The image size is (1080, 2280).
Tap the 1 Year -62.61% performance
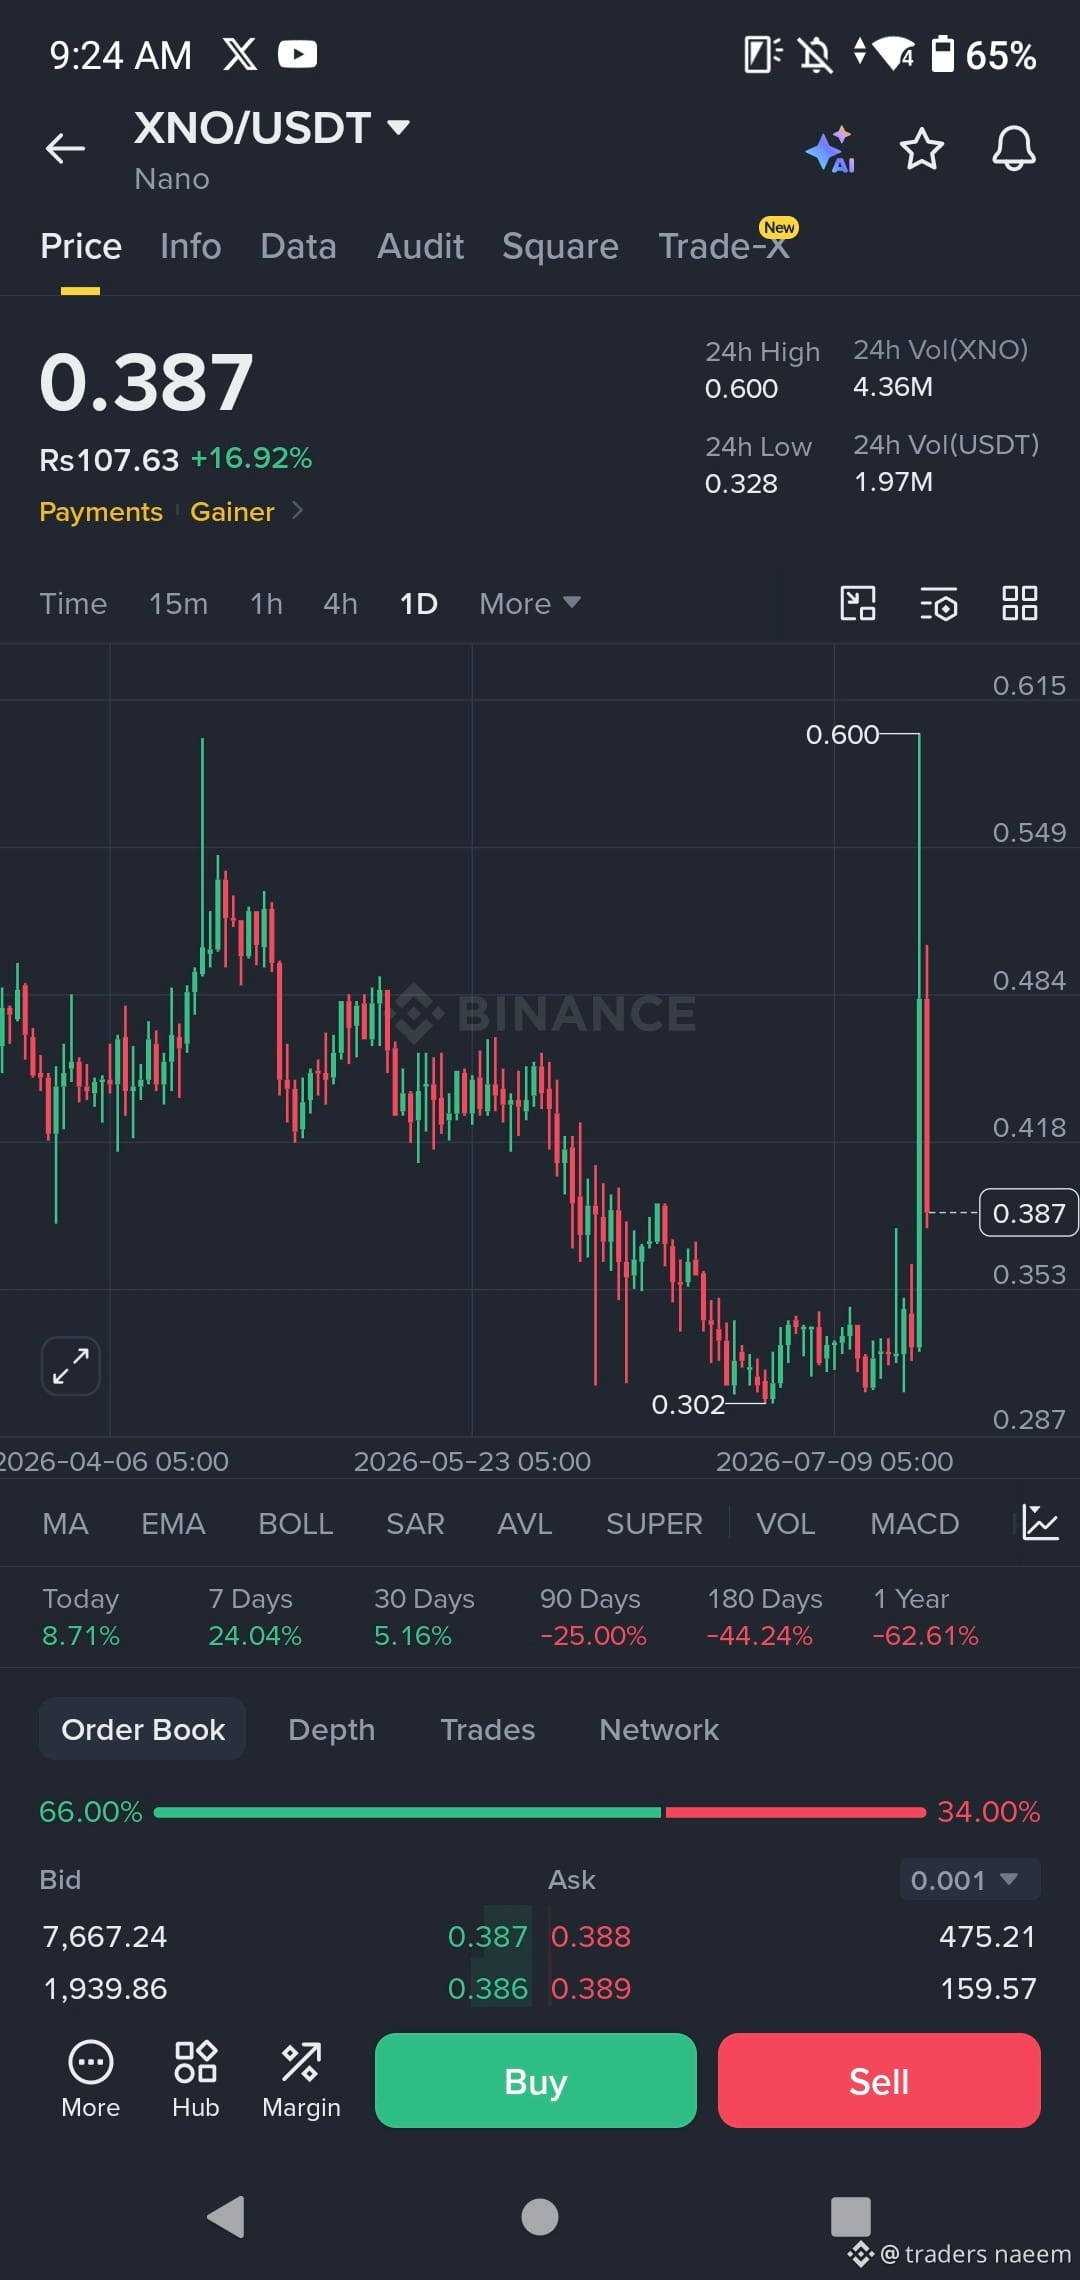click(926, 1617)
